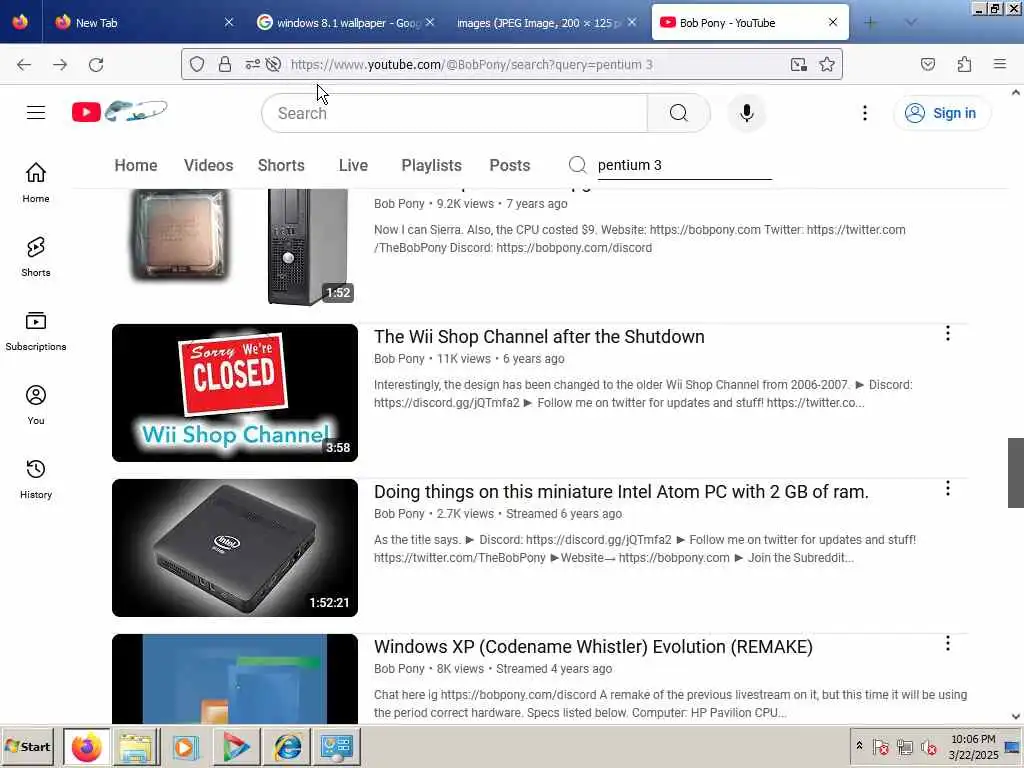Image resolution: width=1024 pixels, height=768 pixels.
Task: Click the Sign in button
Action: pyautogui.click(x=941, y=113)
